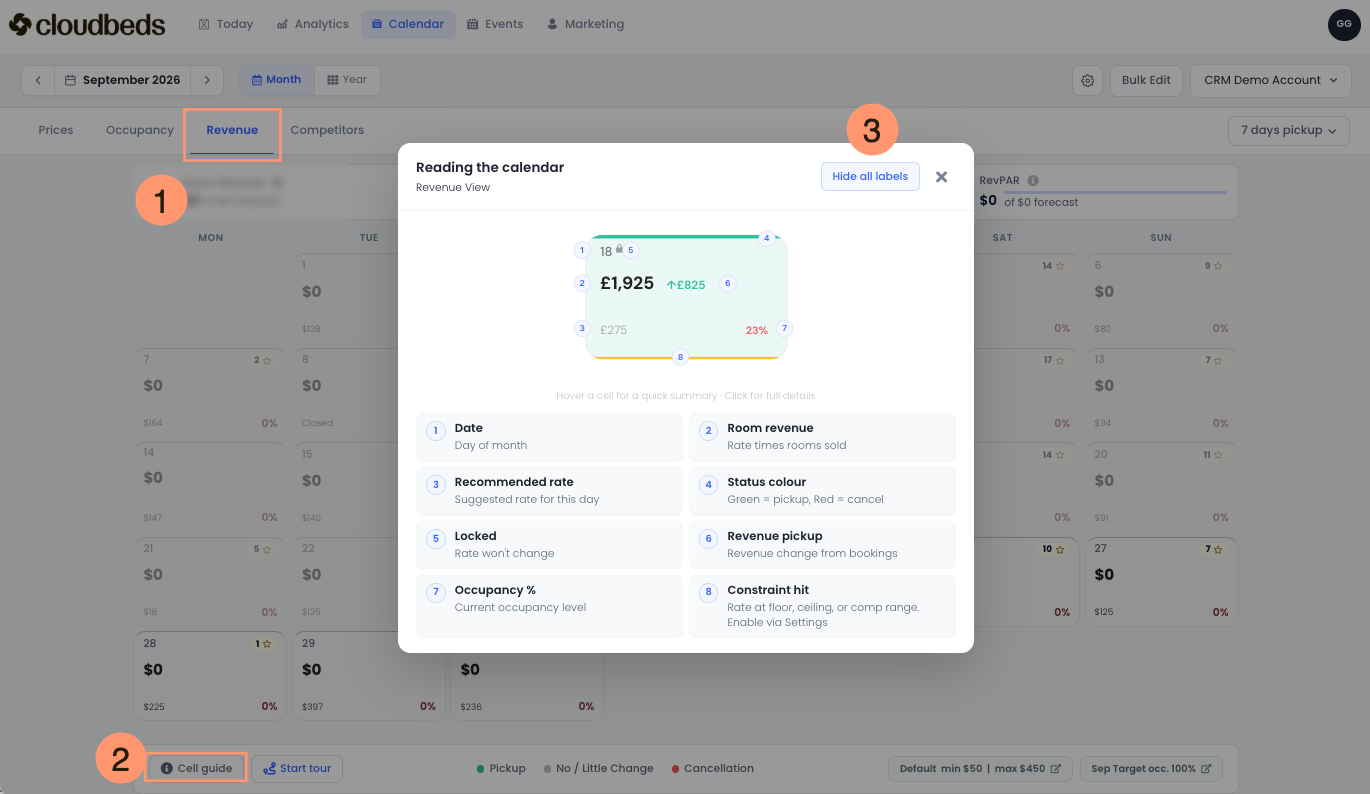Image resolution: width=1370 pixels, height=794 pixels.
Task: Go to previous month arrow
Action: 38,80
